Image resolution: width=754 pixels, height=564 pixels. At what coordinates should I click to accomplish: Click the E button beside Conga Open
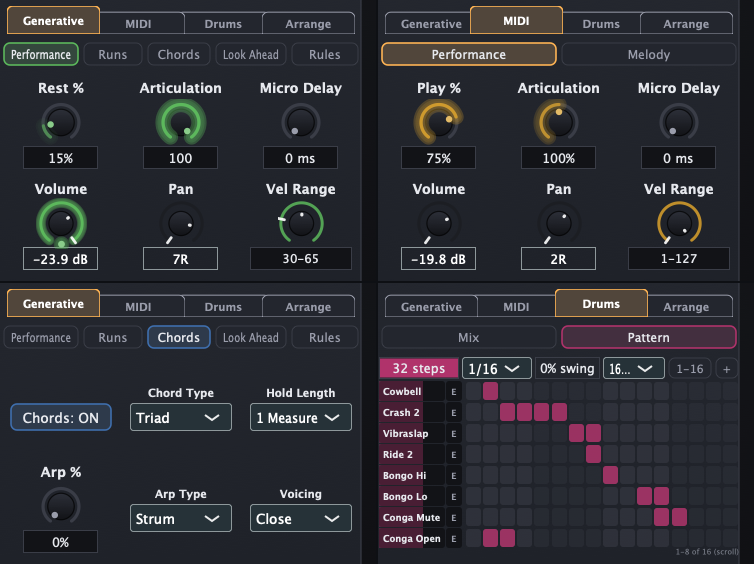click(x=453, y=539)
